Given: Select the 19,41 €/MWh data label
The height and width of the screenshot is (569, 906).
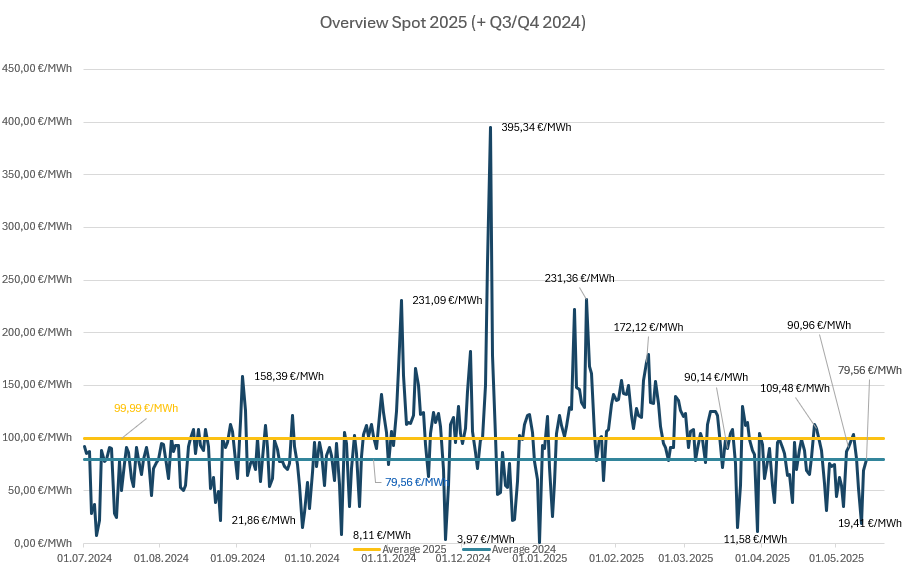Looking at the screenshot, I should pos(870,523).
